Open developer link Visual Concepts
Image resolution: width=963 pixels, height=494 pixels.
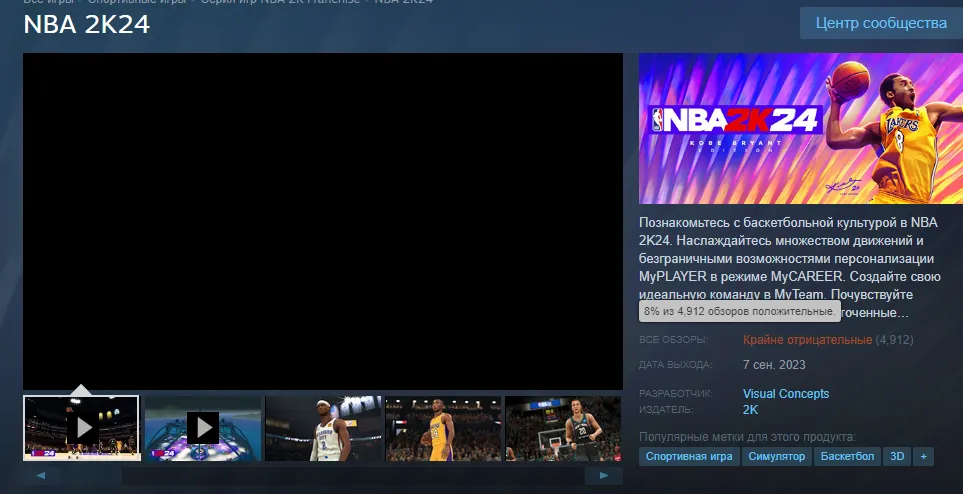786,393
